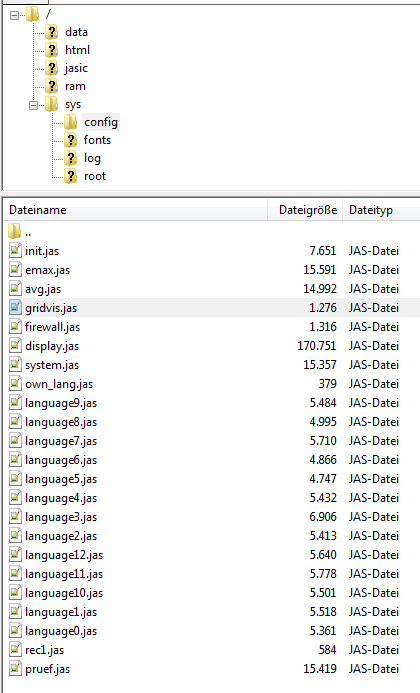Screen dimensions: 420x693
Task: Click the init.jas file icon
Action: click(x=15, y=250)
